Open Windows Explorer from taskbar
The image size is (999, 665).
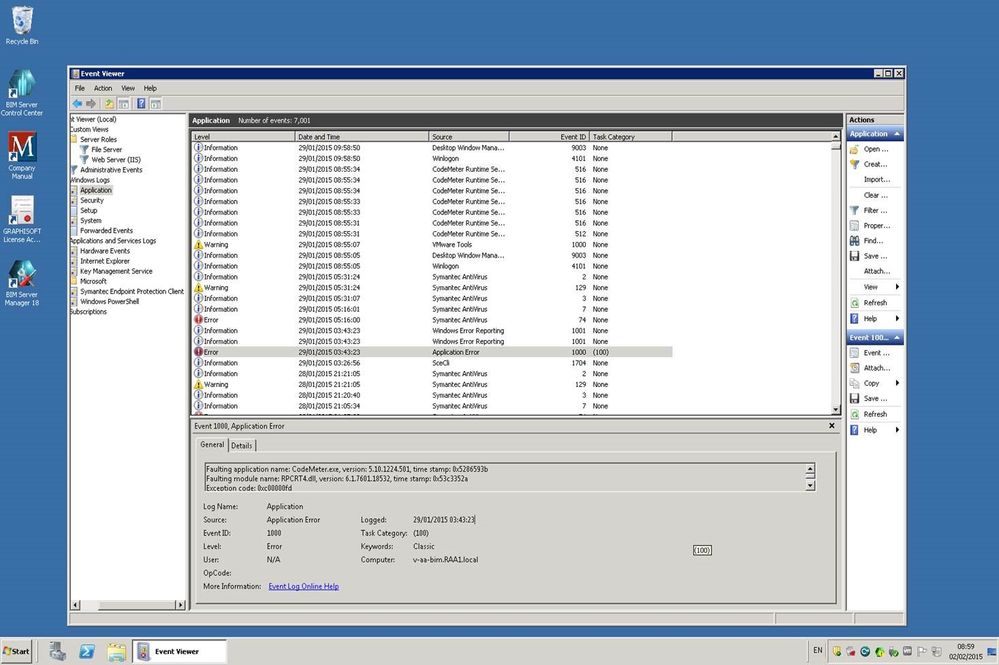click(116, 651)
